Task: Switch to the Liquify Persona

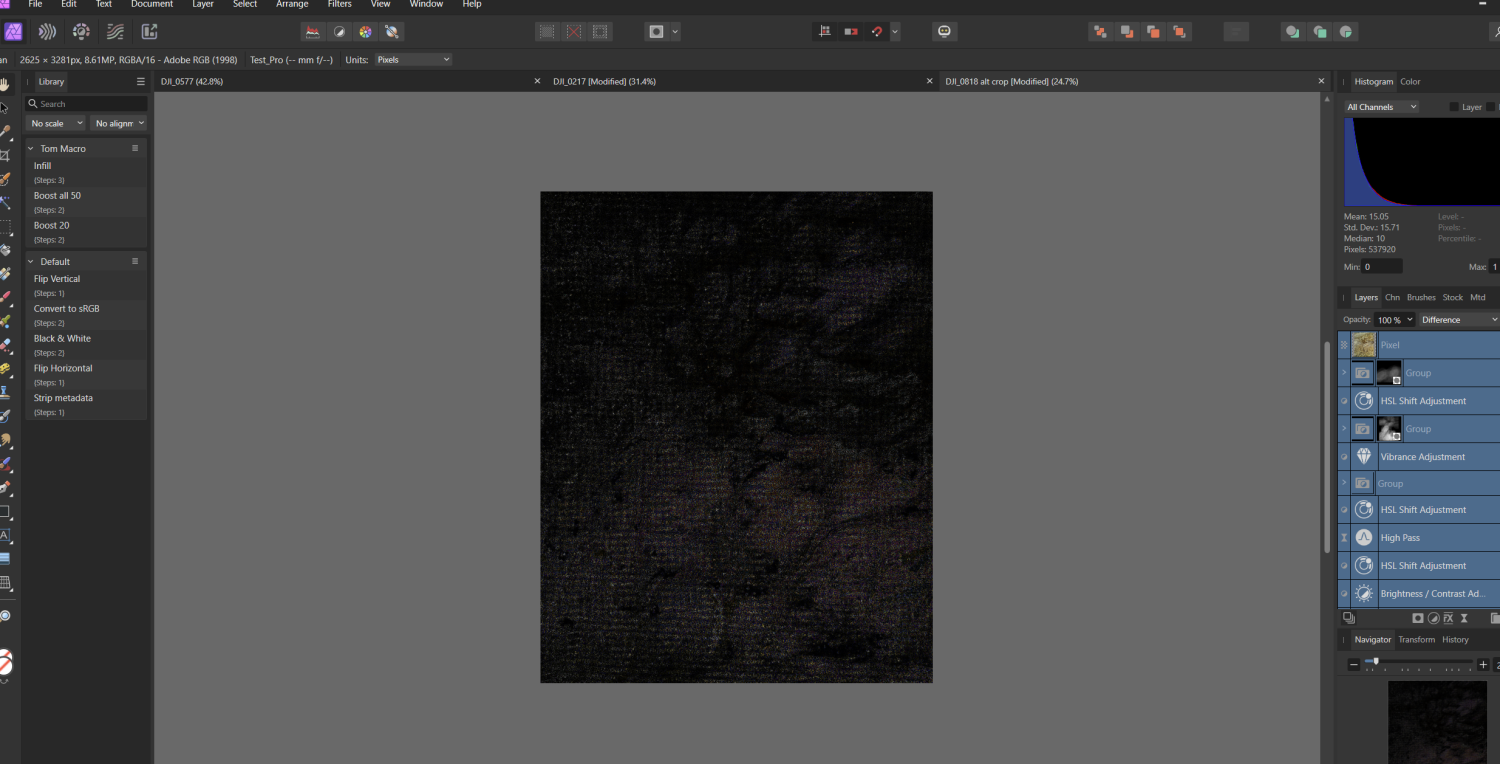Action: point(47,32)
